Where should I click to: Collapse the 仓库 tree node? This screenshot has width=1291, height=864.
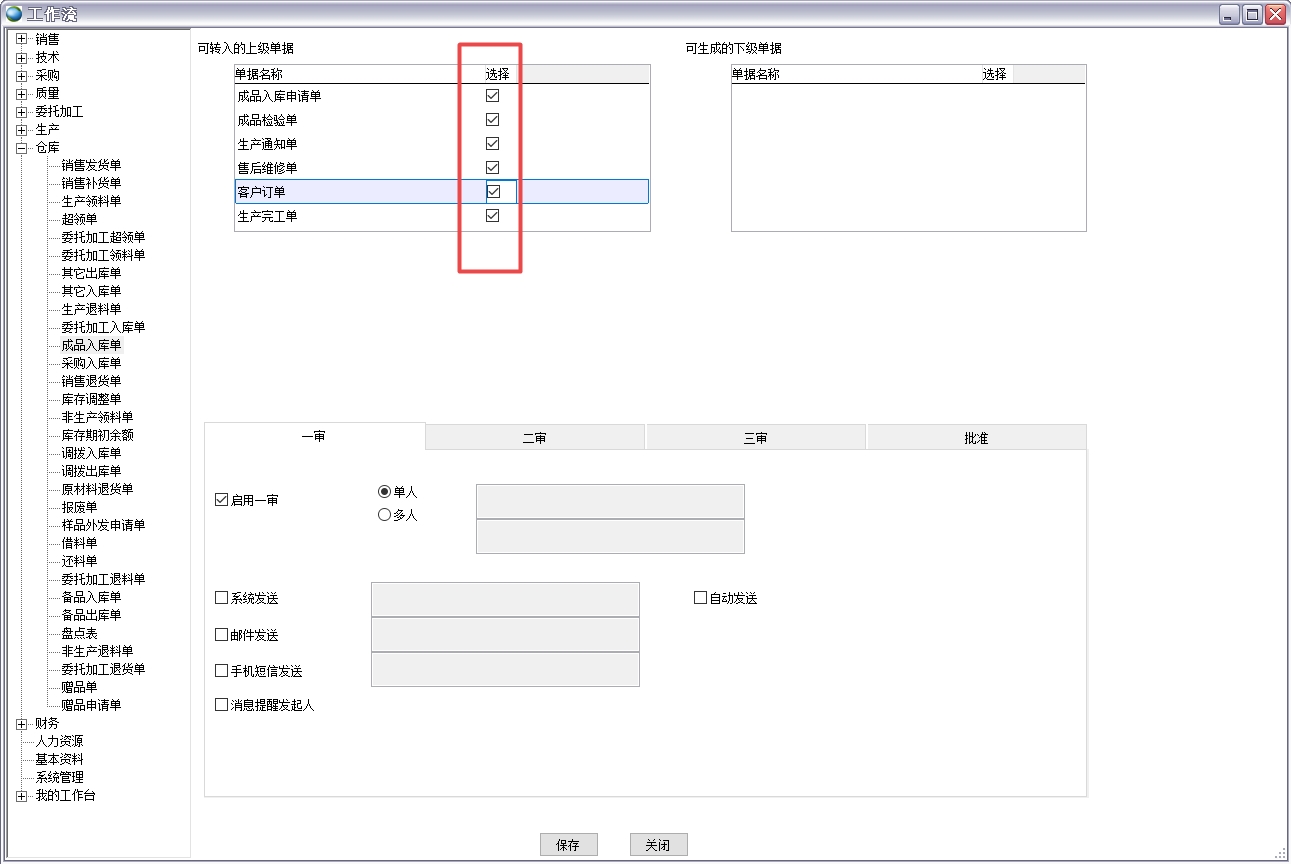21,147
